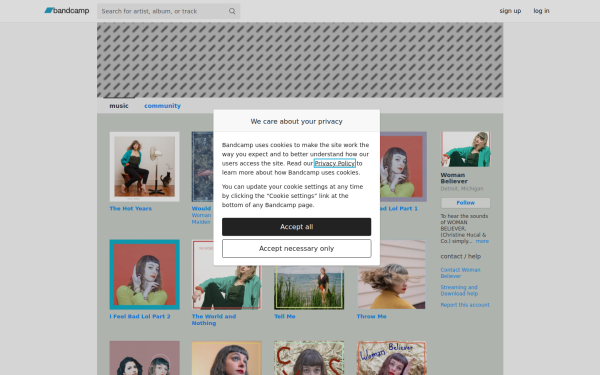Choose Accept necessary only

pyautogui.click(x=297, y=248)
